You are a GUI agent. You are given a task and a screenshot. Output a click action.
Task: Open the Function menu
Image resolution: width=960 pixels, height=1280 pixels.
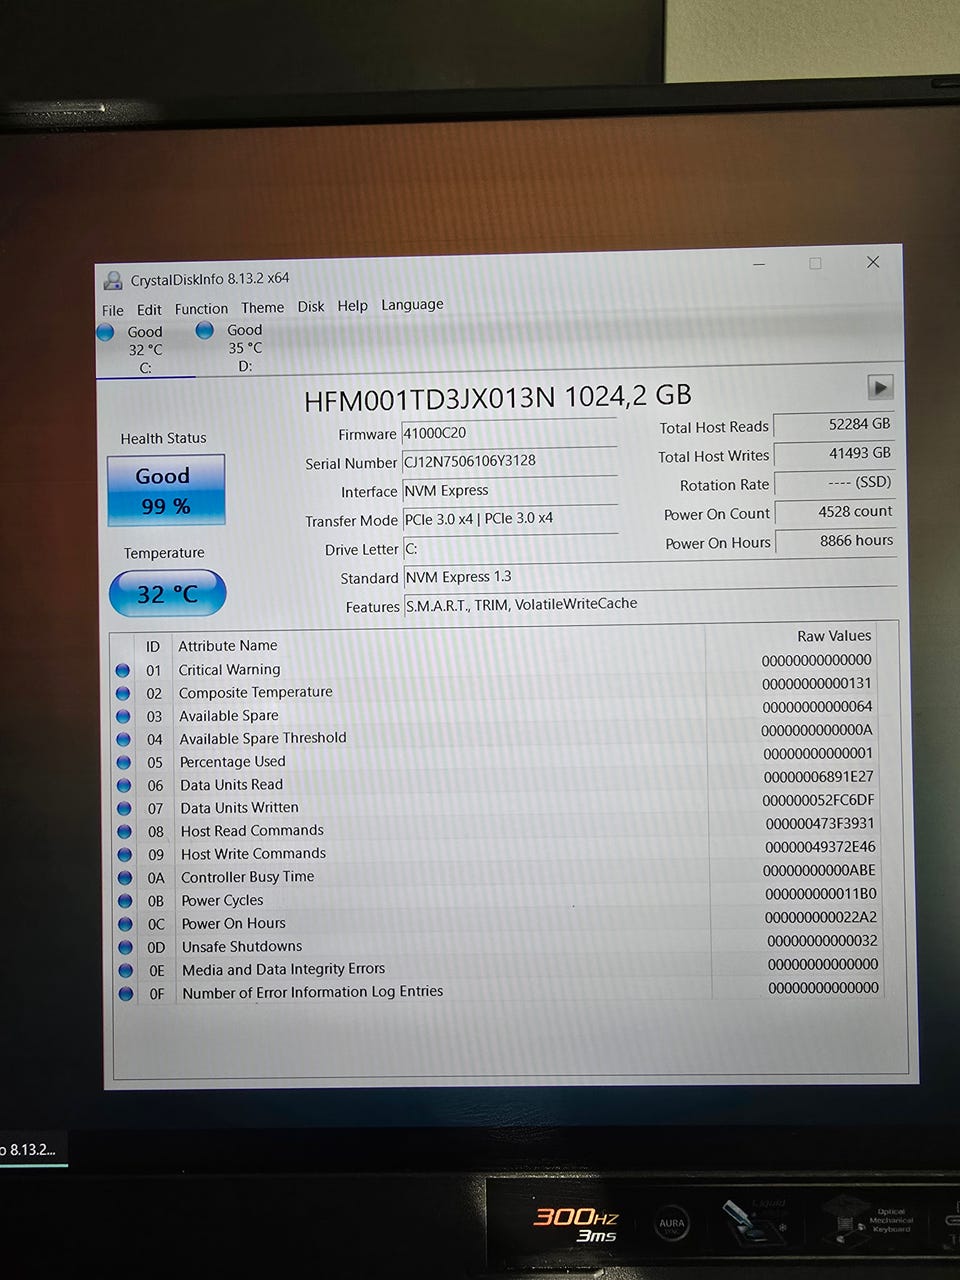click(x=201, y=309)
